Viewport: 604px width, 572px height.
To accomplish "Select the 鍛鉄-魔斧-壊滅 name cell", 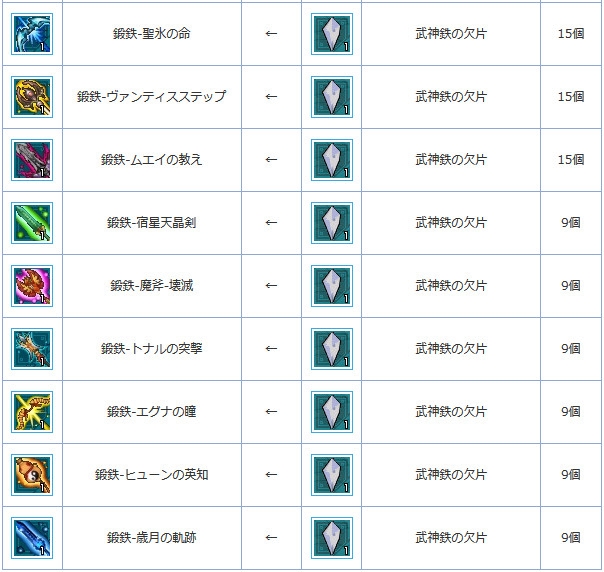I will tap(152, 286).
